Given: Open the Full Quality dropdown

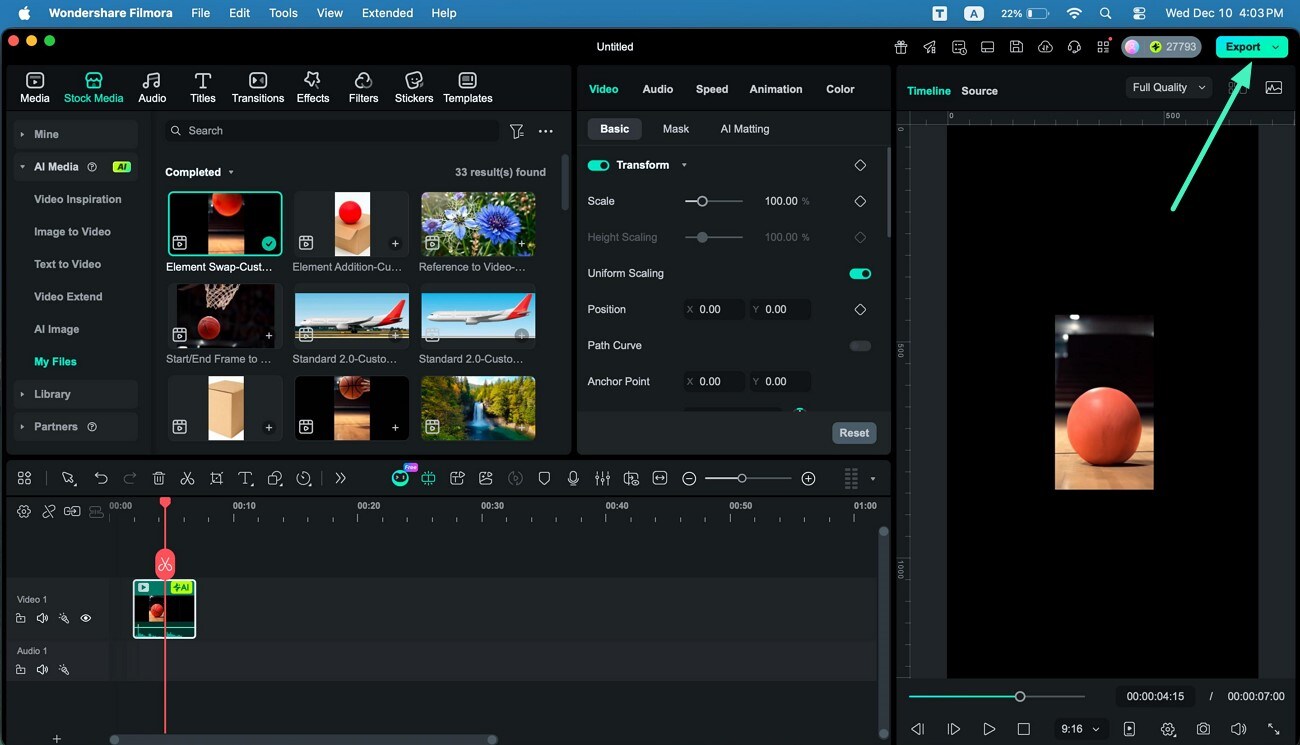Looking at the screenshot, I should point(1167,87).
